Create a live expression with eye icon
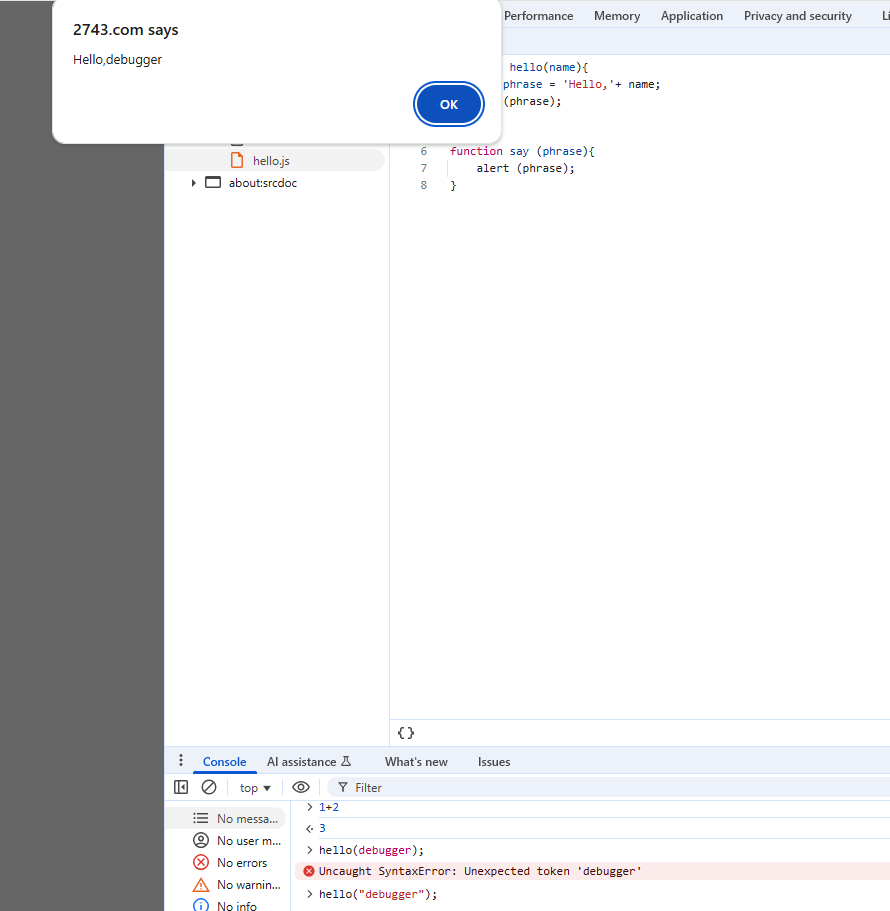Screen dimensions: 890x911 (x=301, y=787)
